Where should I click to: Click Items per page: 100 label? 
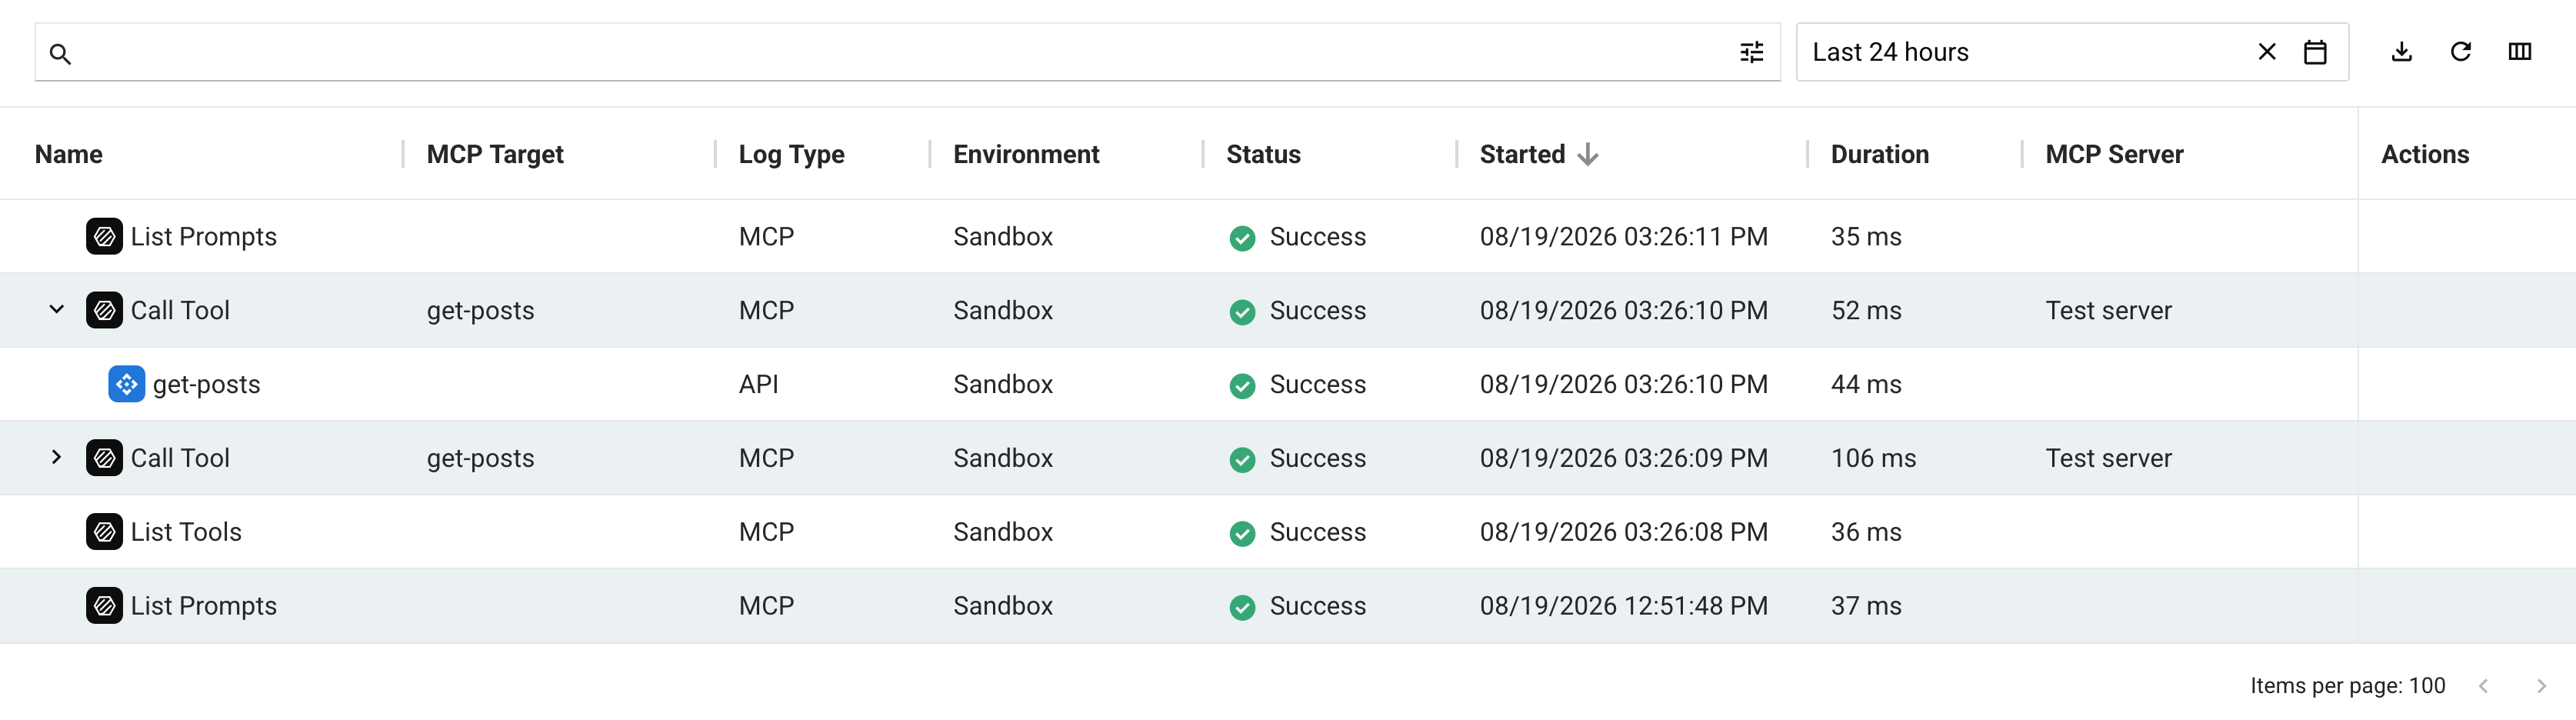tap(2347, 686)
